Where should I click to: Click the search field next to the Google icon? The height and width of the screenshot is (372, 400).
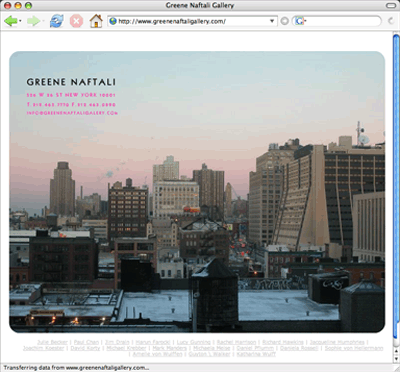tap(342, 21)
